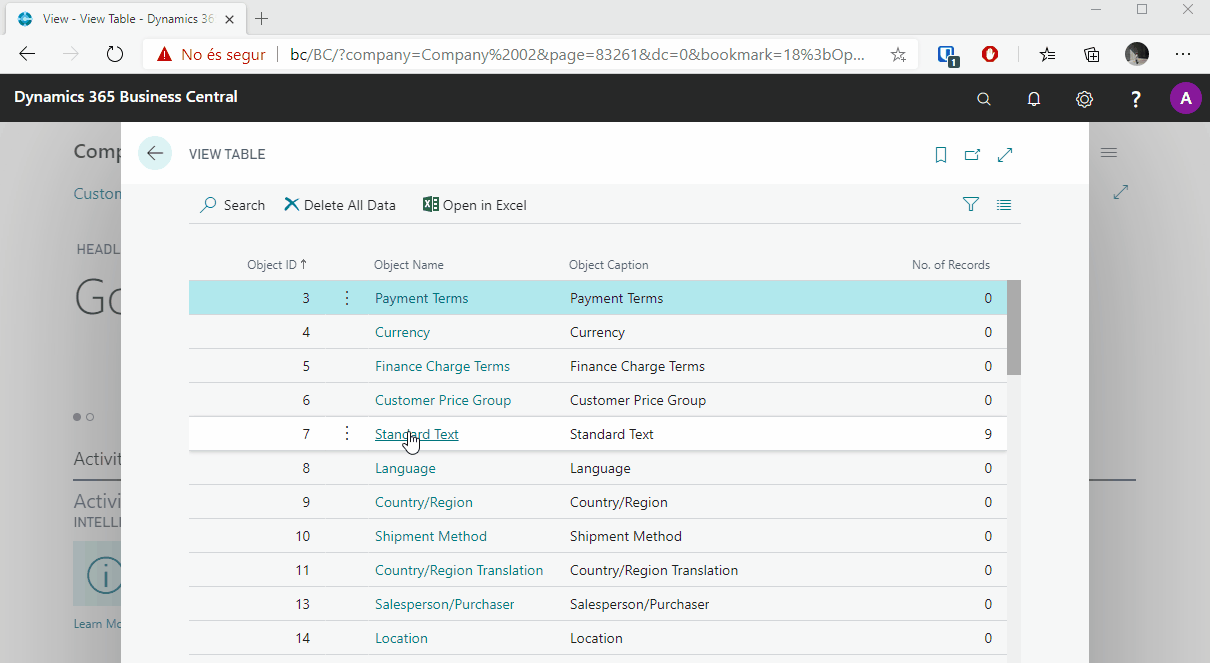This screenshot has width=1210, height=663.
Task: Open settings gear in Business Central header
Action: (1084, 99)
